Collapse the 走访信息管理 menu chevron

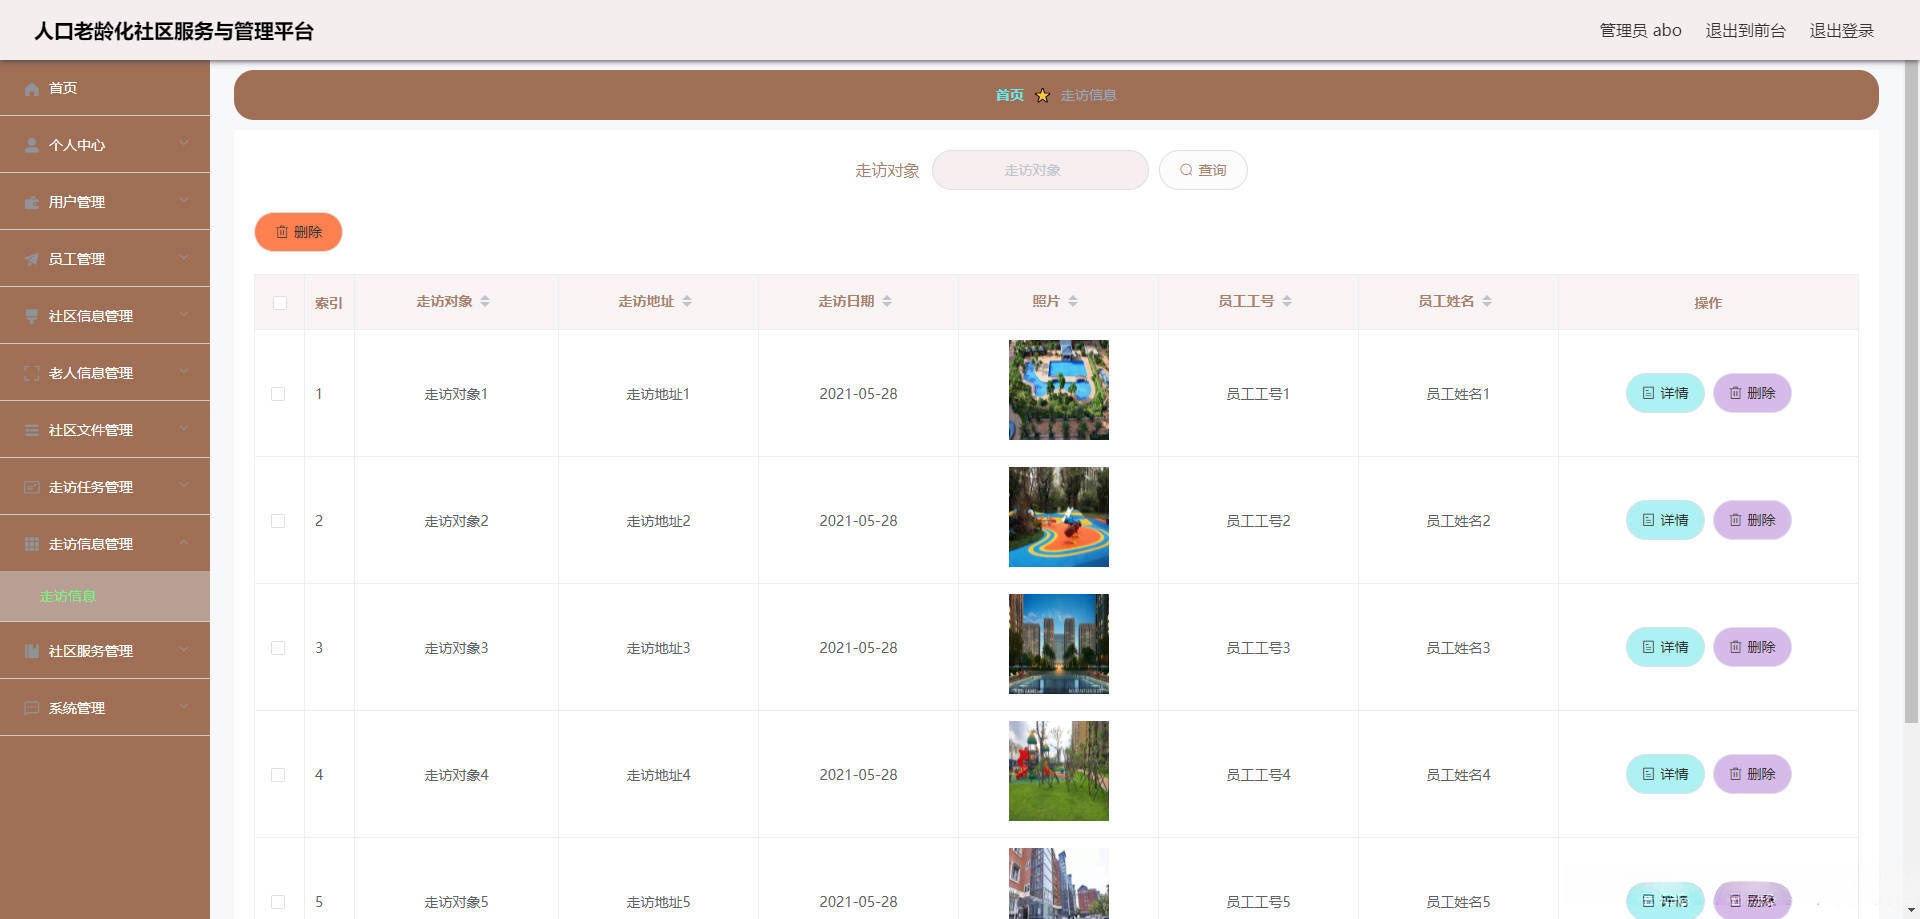coord(184,543)
